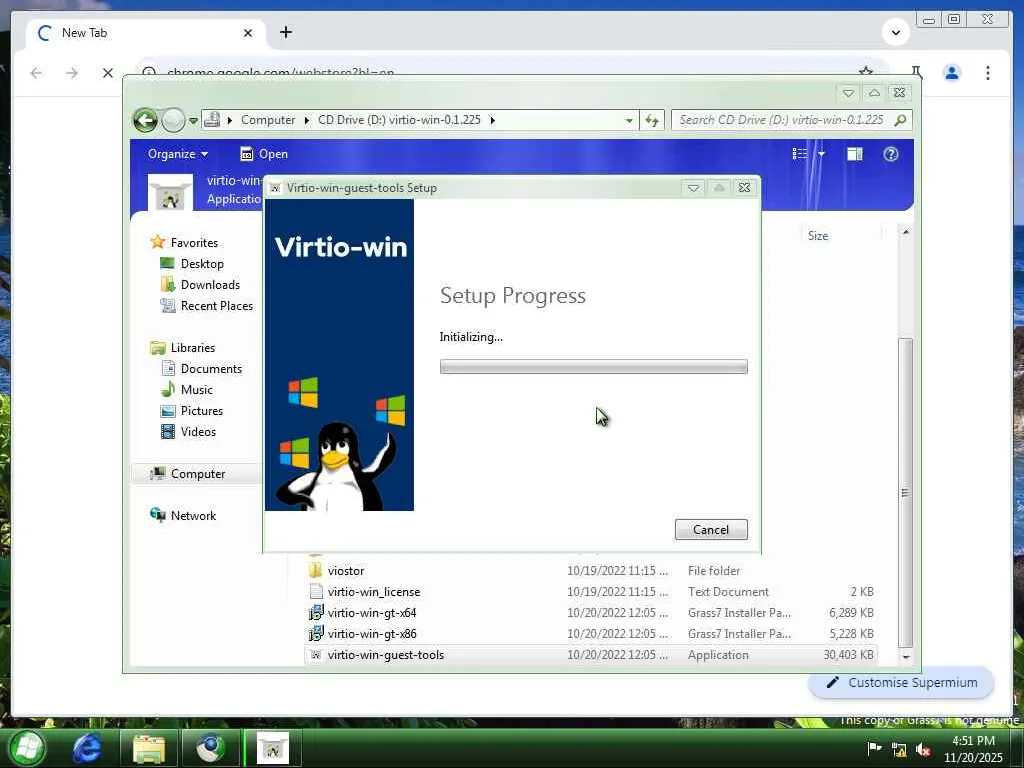
Task: Click Customise Supermium button
Action: [901, 683]
